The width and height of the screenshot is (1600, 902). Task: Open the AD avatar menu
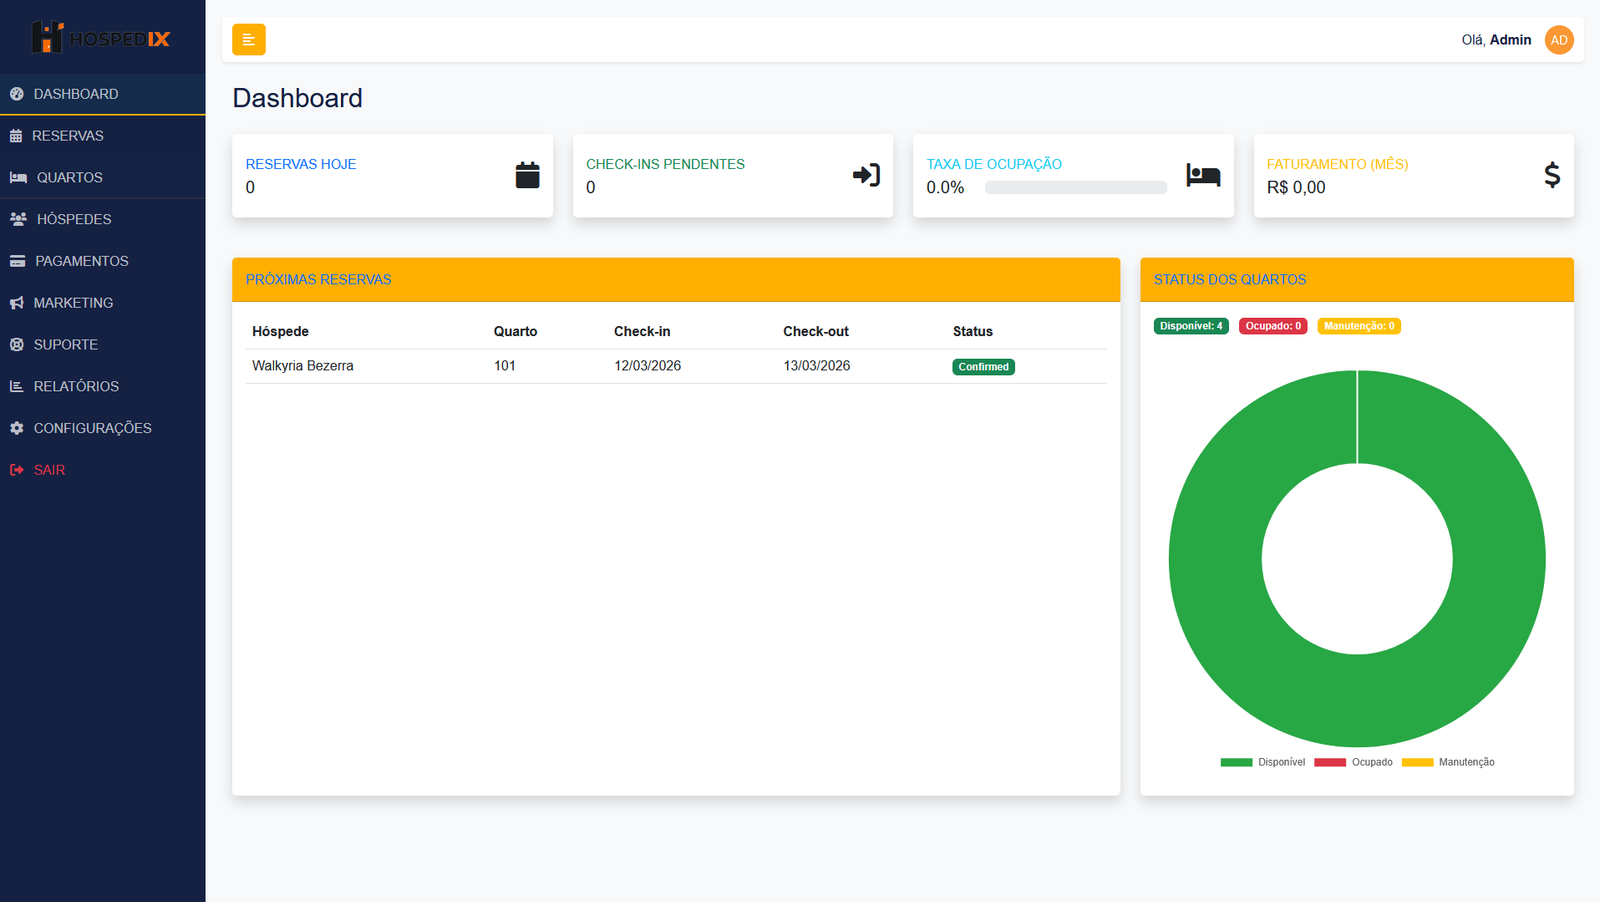click(x=1558, y=39)
